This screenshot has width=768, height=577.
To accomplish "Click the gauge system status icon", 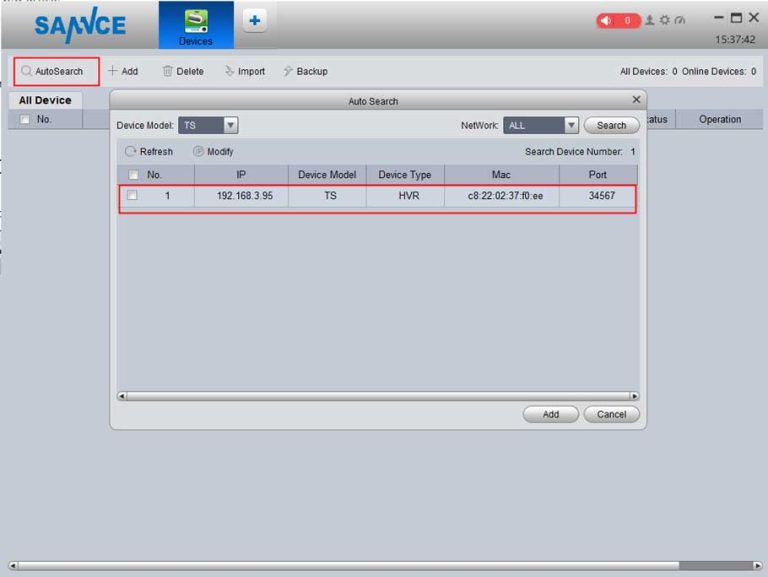I will click(x=679, y=20).
